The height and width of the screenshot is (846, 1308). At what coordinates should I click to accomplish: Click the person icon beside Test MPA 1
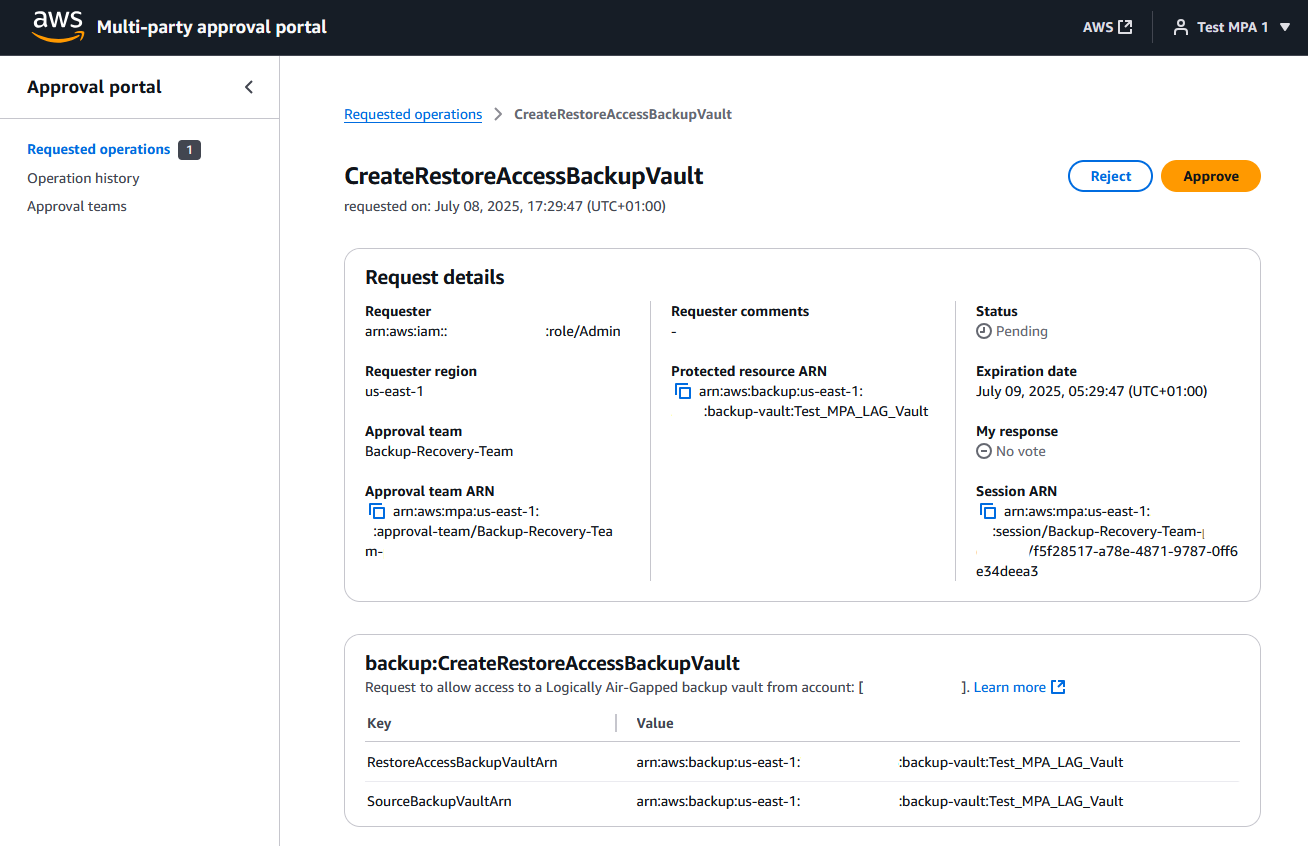pos(1181,27)
